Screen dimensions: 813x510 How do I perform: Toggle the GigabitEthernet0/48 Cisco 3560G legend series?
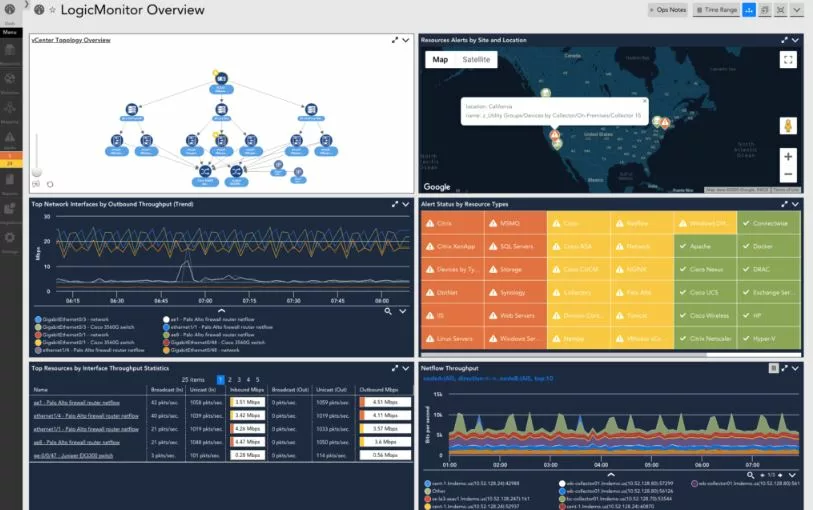click(x=214, y=343)
